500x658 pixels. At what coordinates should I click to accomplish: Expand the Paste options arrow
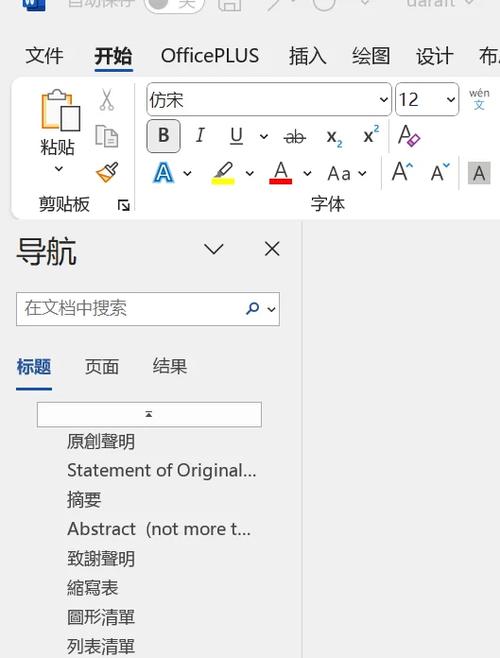(x=59, y=169)
